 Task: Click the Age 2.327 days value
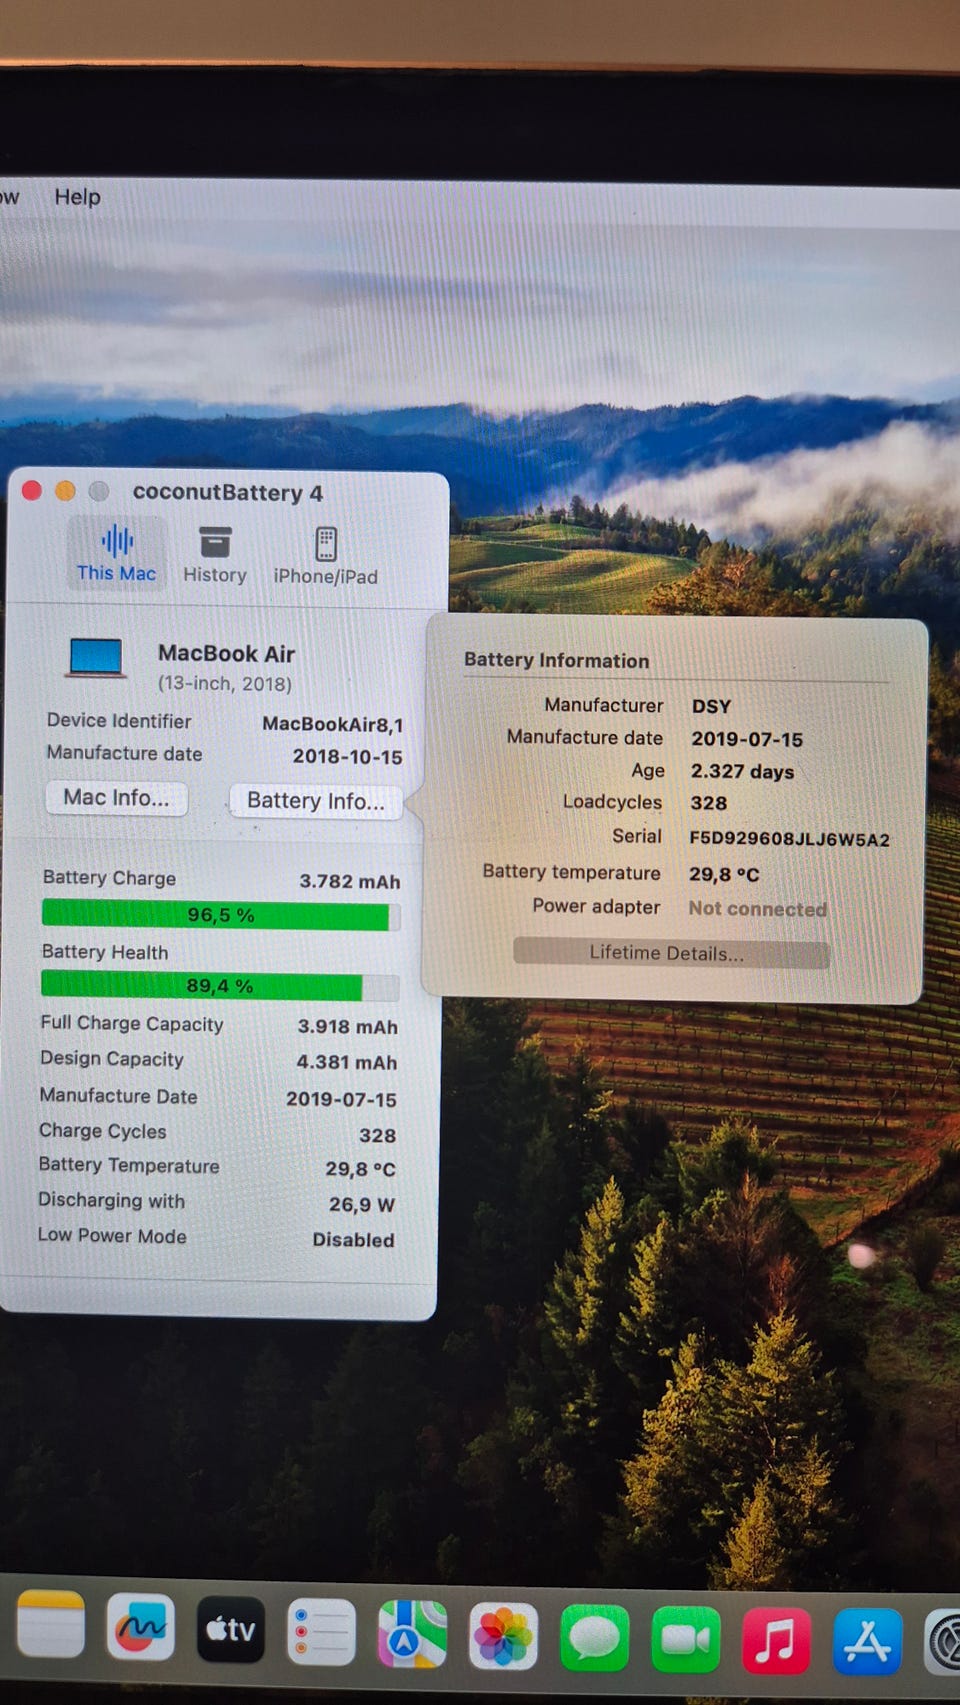coord(742,772)
